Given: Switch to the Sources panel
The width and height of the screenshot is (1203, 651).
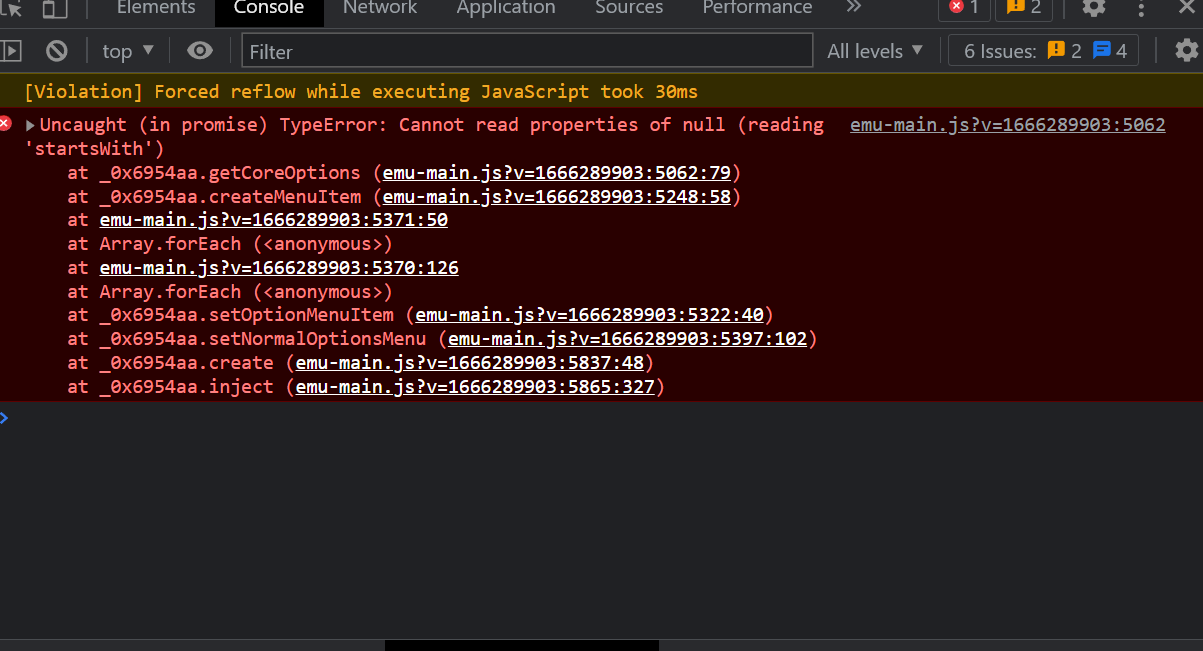Looking at the screenshot, I should [x=628, y=9].
